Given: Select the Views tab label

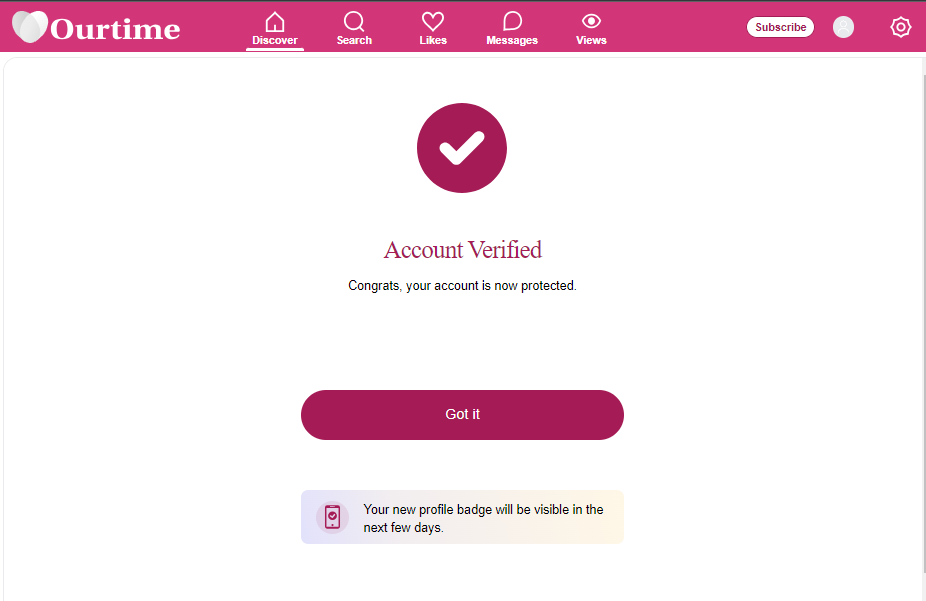Looking at the screenshot, I should click(x=591, y=40).
